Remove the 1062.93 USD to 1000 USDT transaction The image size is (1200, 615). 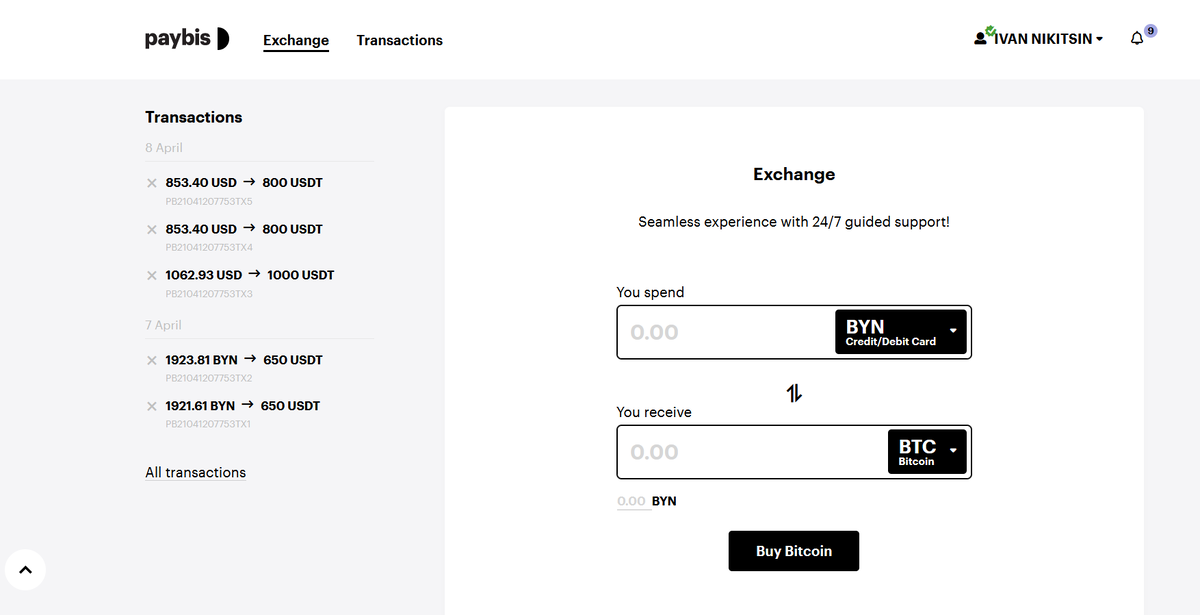pos(152,275)
